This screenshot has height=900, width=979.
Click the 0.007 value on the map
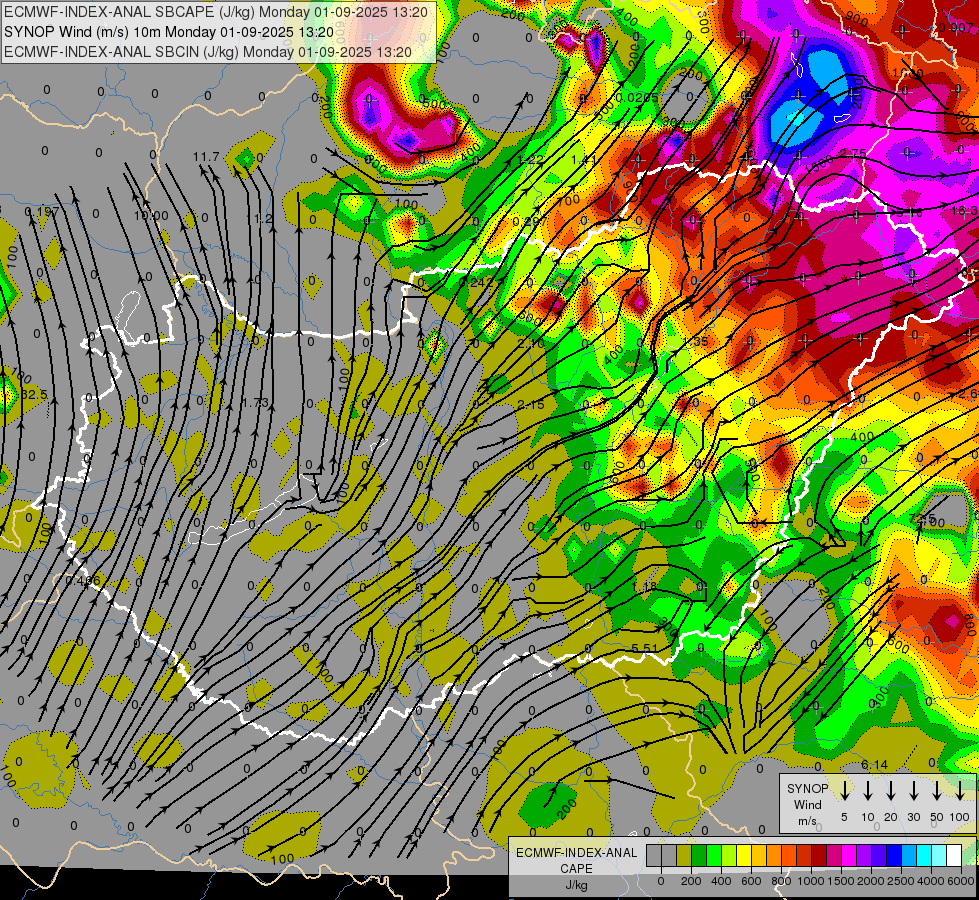956,28
